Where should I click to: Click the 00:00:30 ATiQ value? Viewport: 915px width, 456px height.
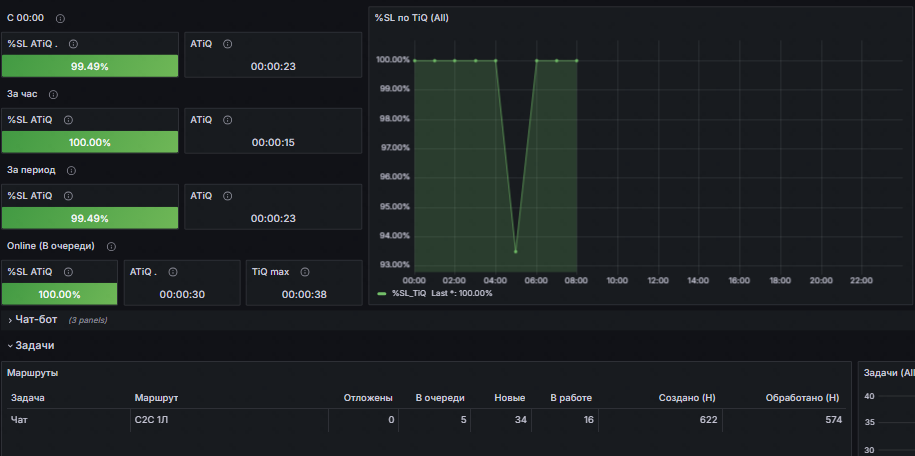(x=182, y=294)
